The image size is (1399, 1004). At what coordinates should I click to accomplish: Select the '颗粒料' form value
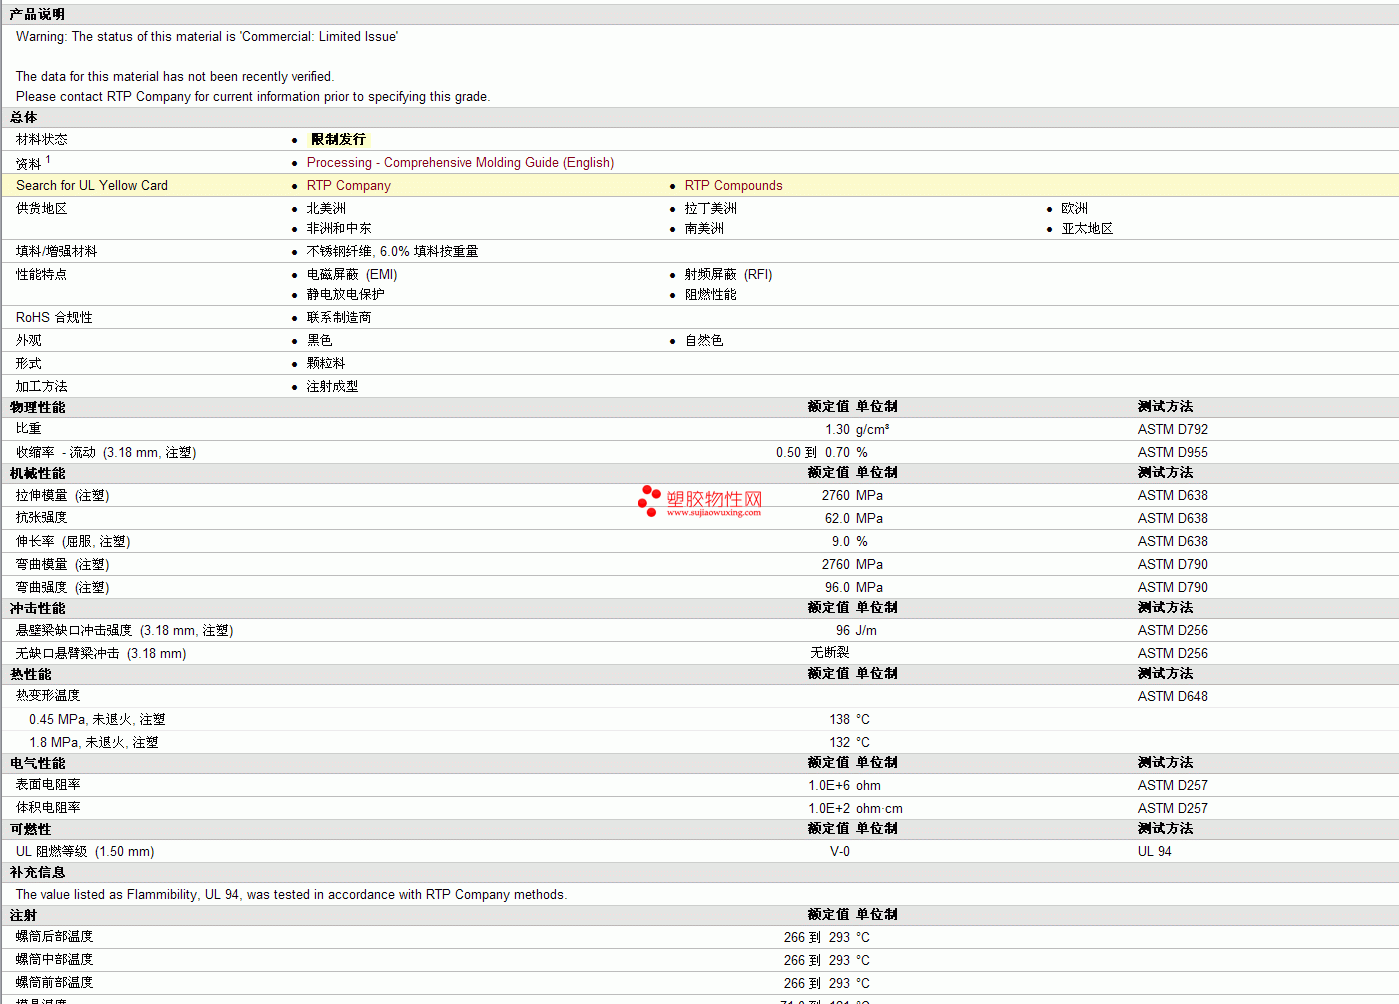[x=326, y=364]
